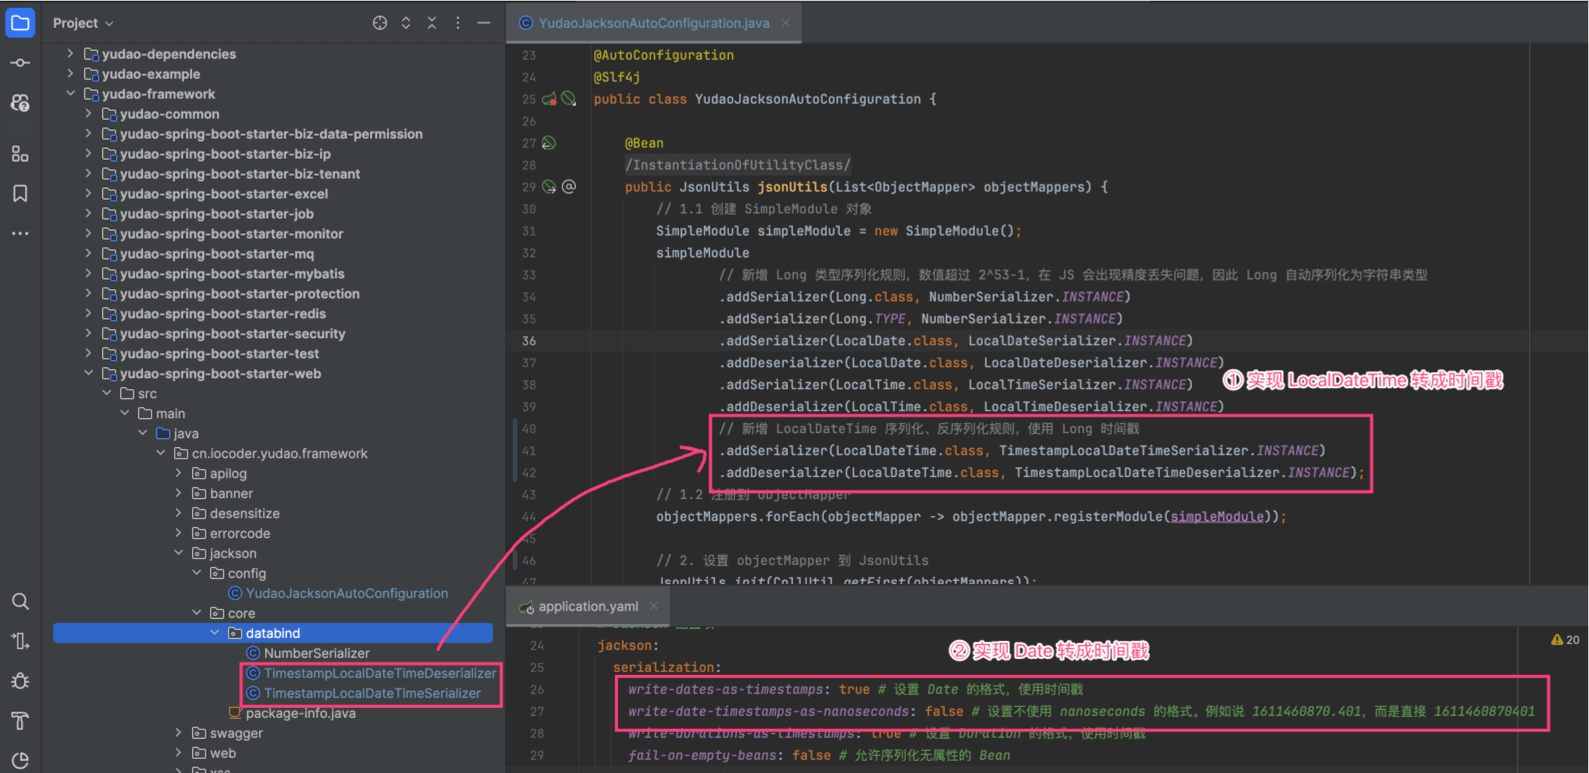Hide the Project tool window
Screen dimensions: 1589x773
(484, 23)
